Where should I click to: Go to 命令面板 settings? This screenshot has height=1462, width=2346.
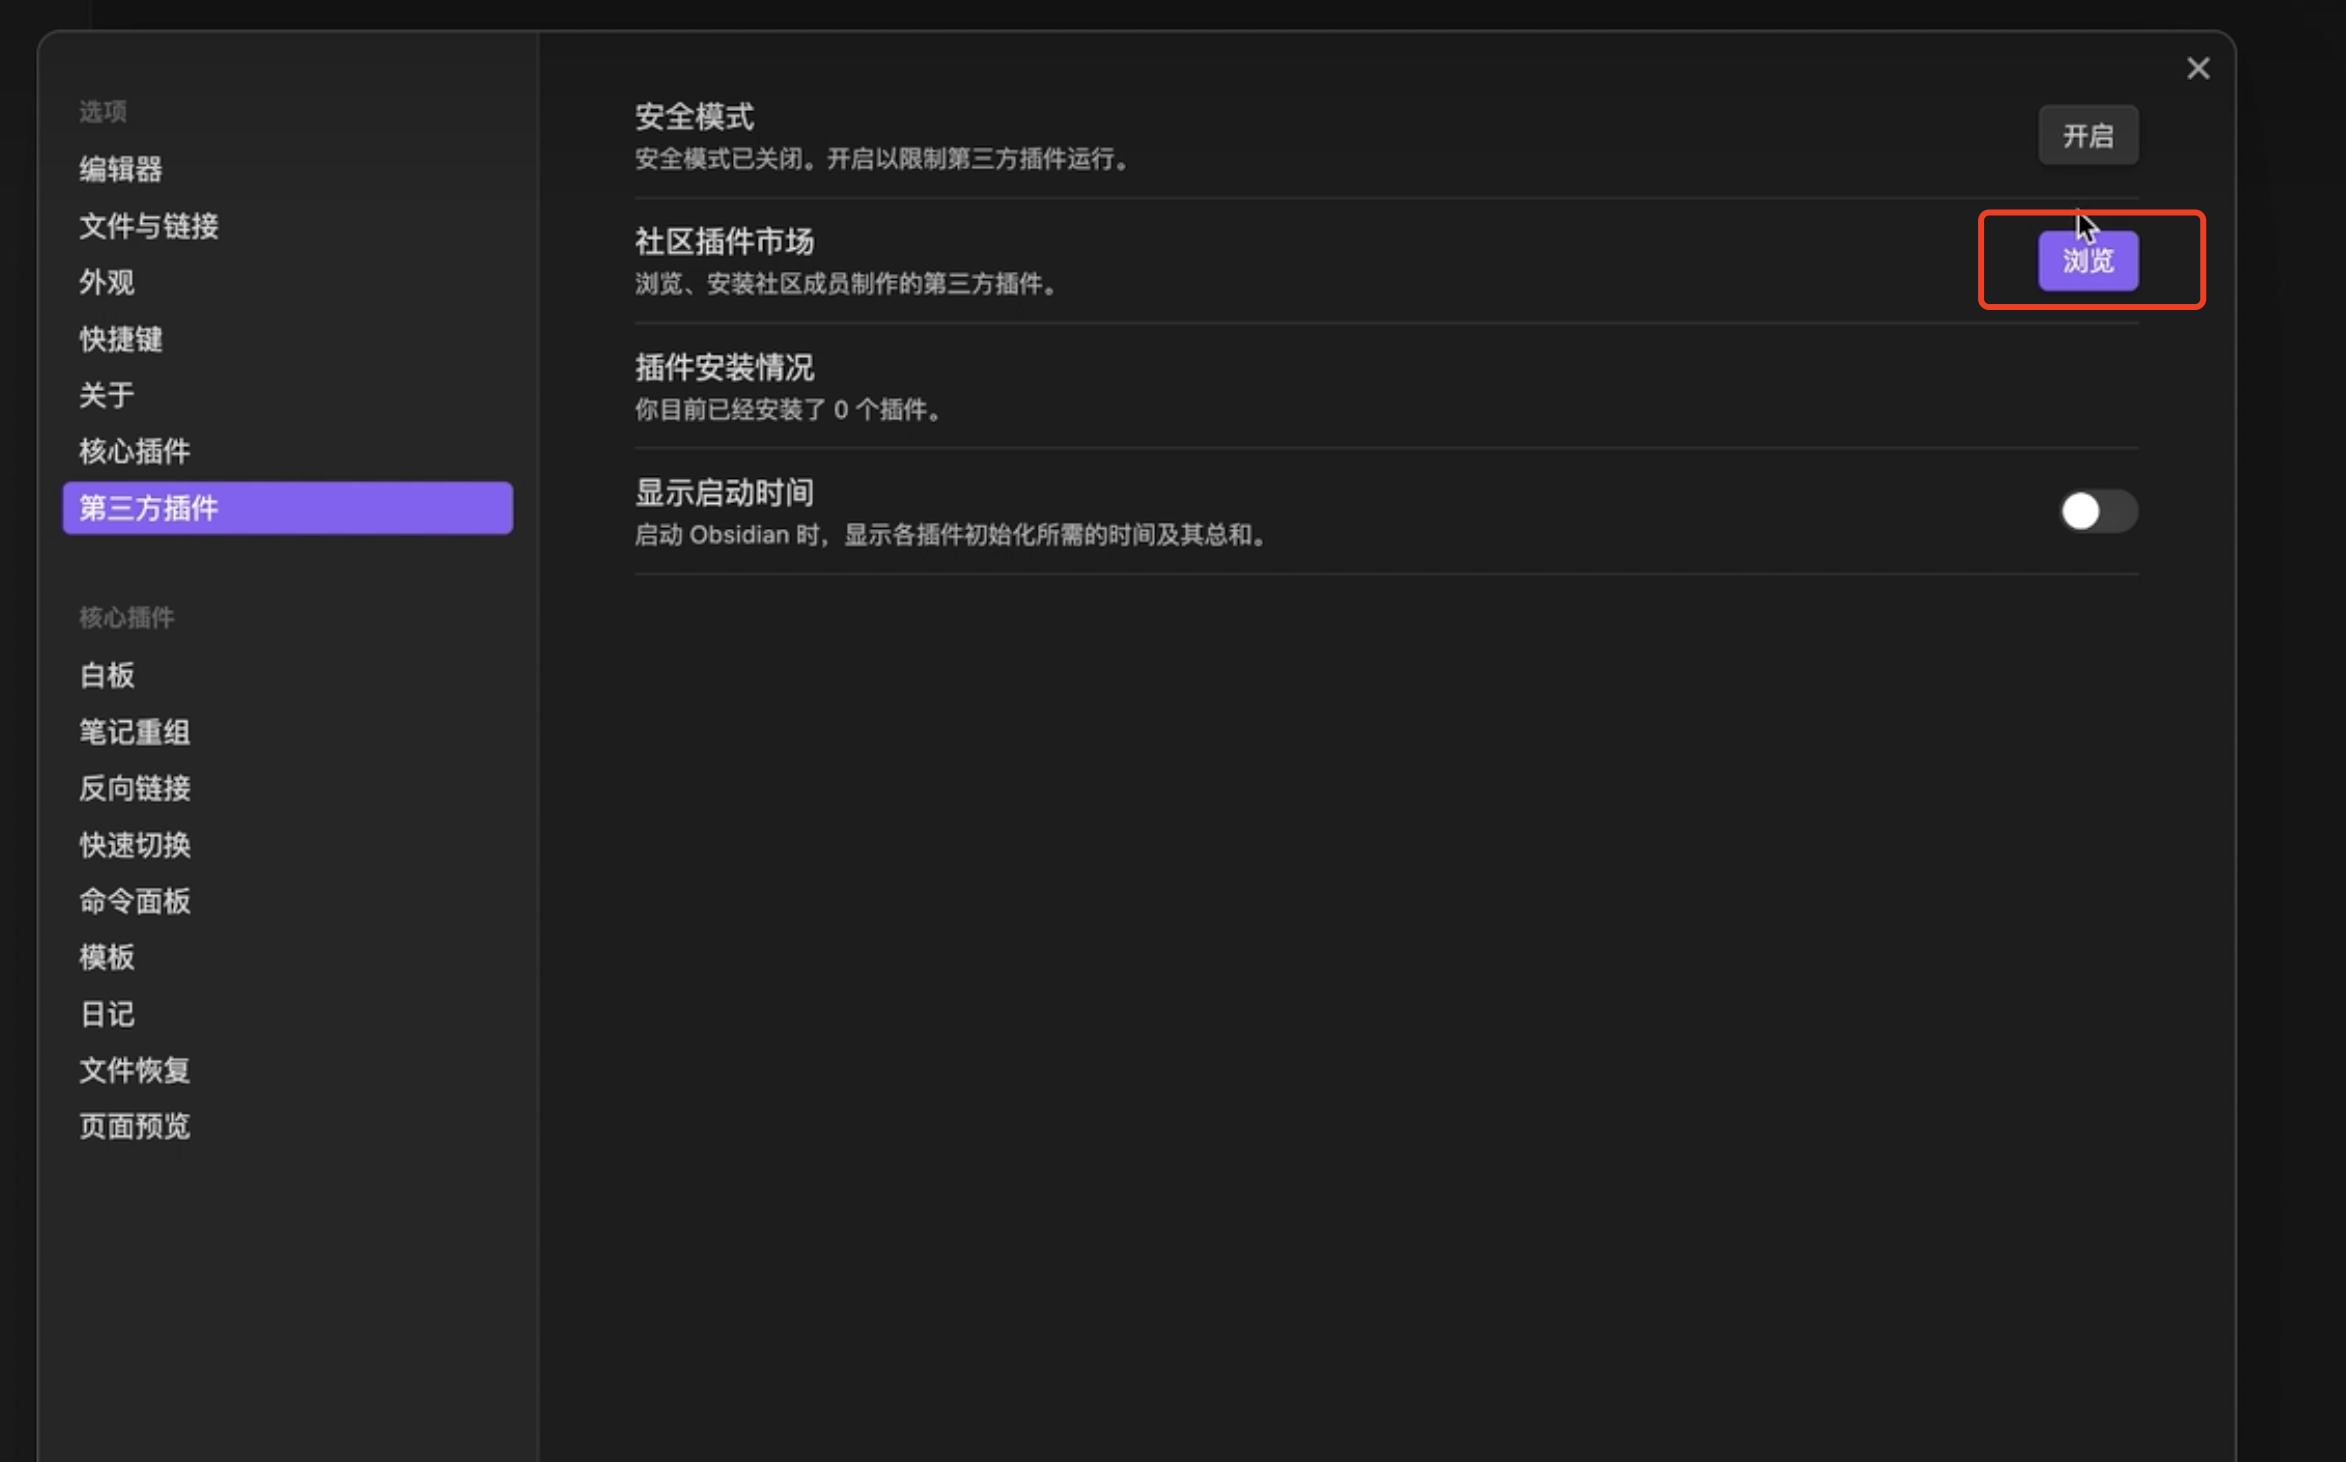coord(135,901)
